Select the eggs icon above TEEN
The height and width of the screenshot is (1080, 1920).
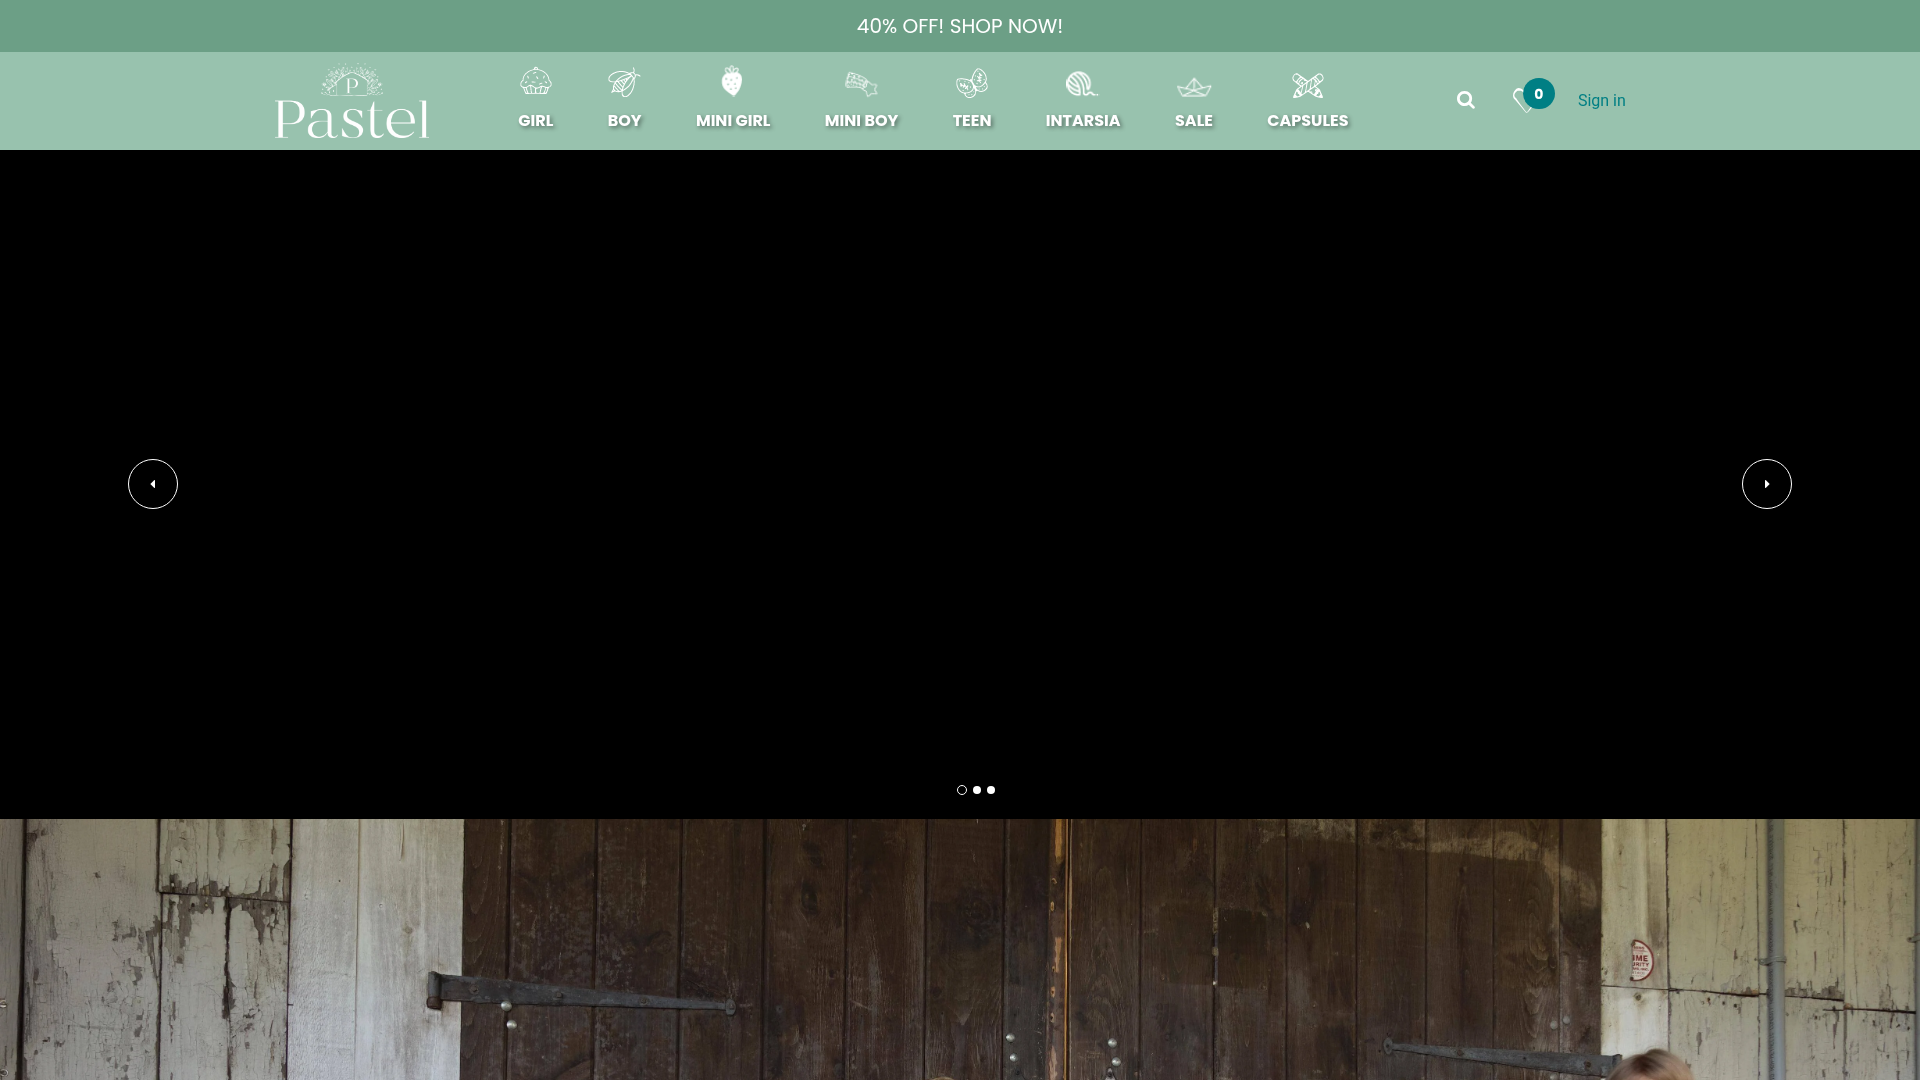(x=971, y=84)
